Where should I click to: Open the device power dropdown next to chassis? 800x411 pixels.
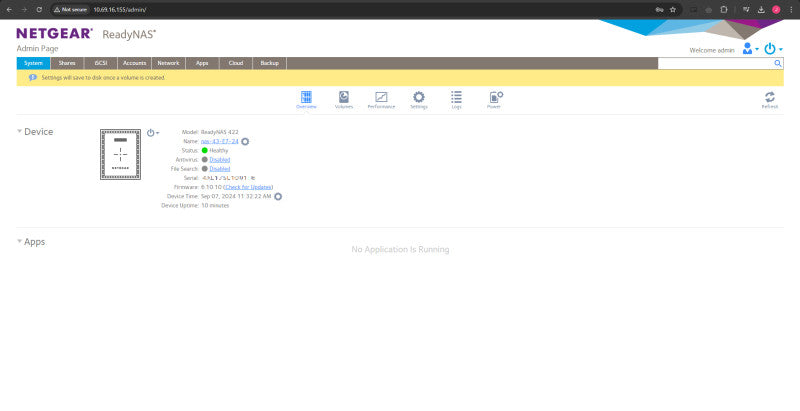click(x=153, y=133)
